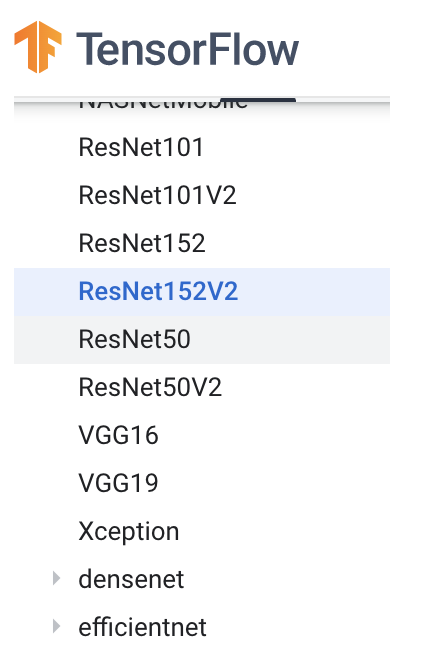Click the densenet module label
Screen dimensions: 437x656
point(131,579)
